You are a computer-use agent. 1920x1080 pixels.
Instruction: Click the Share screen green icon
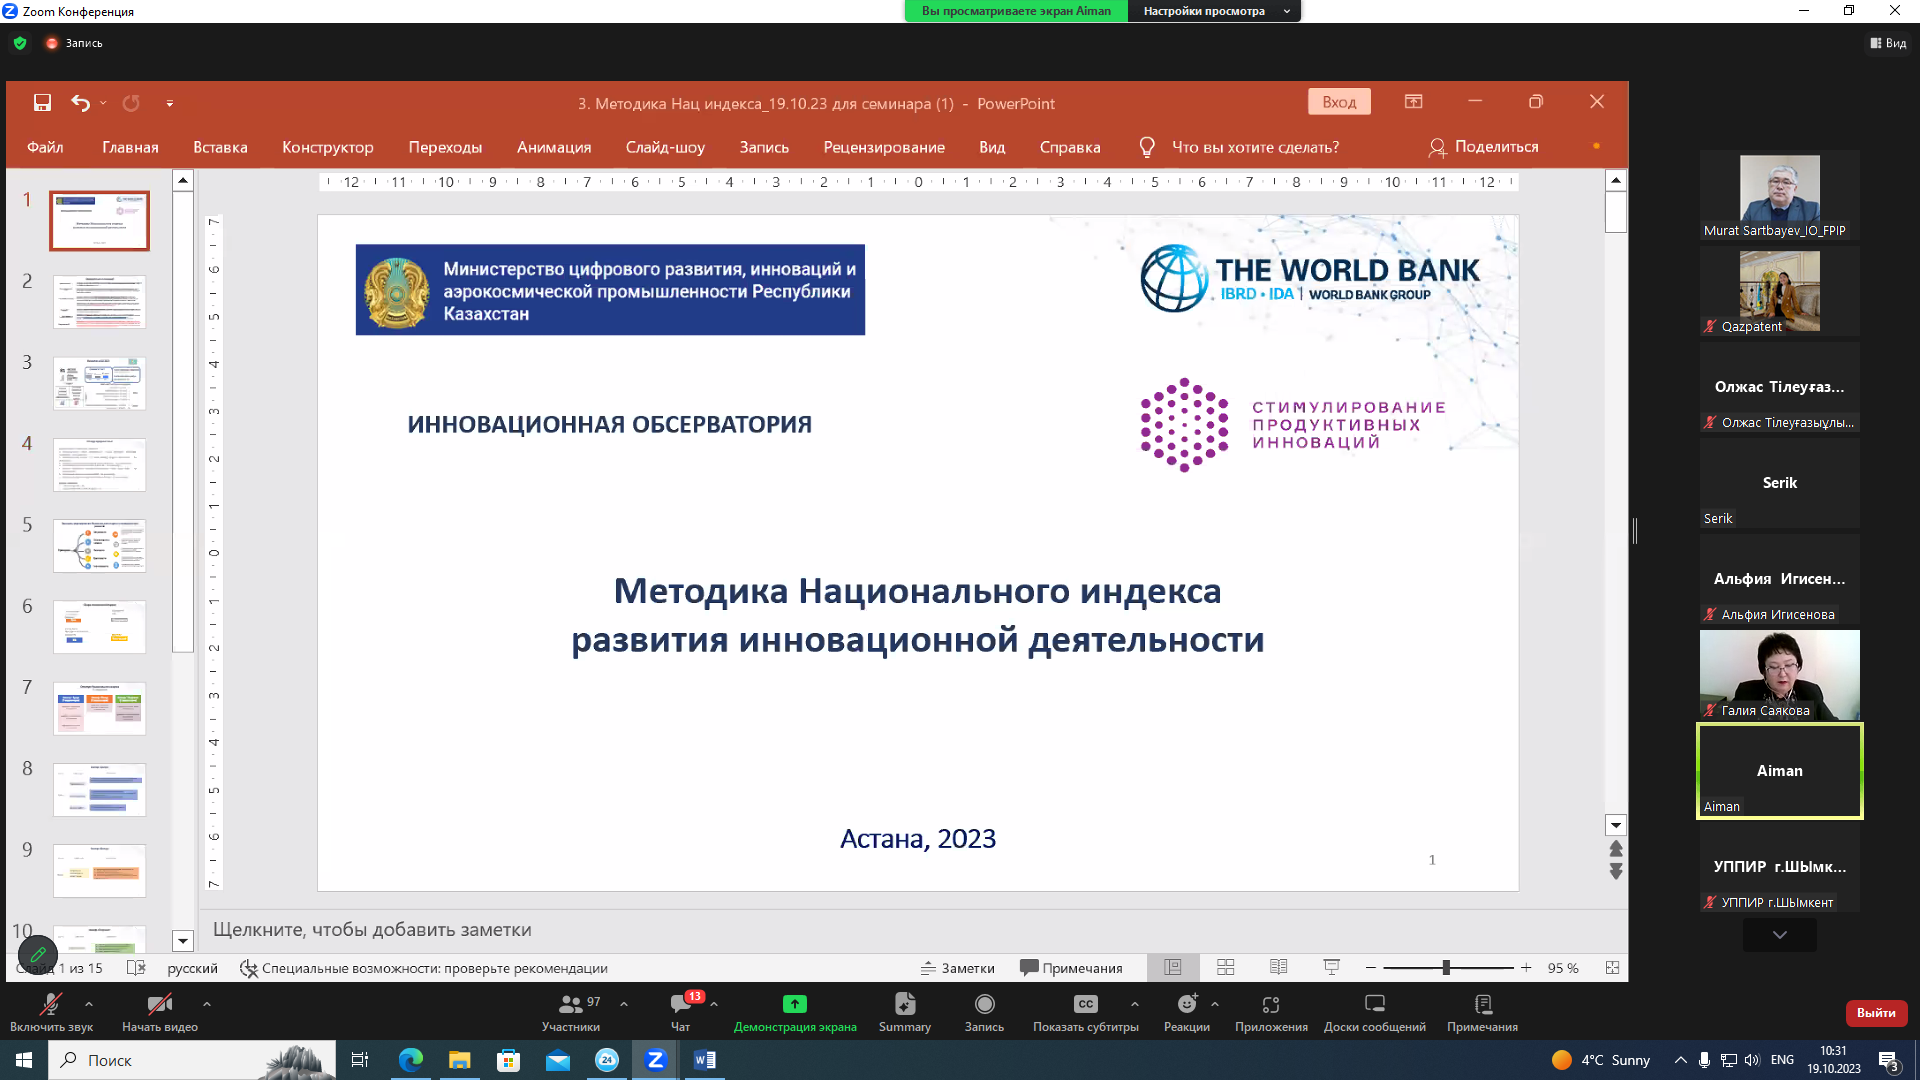click(x=795, y=1004)
